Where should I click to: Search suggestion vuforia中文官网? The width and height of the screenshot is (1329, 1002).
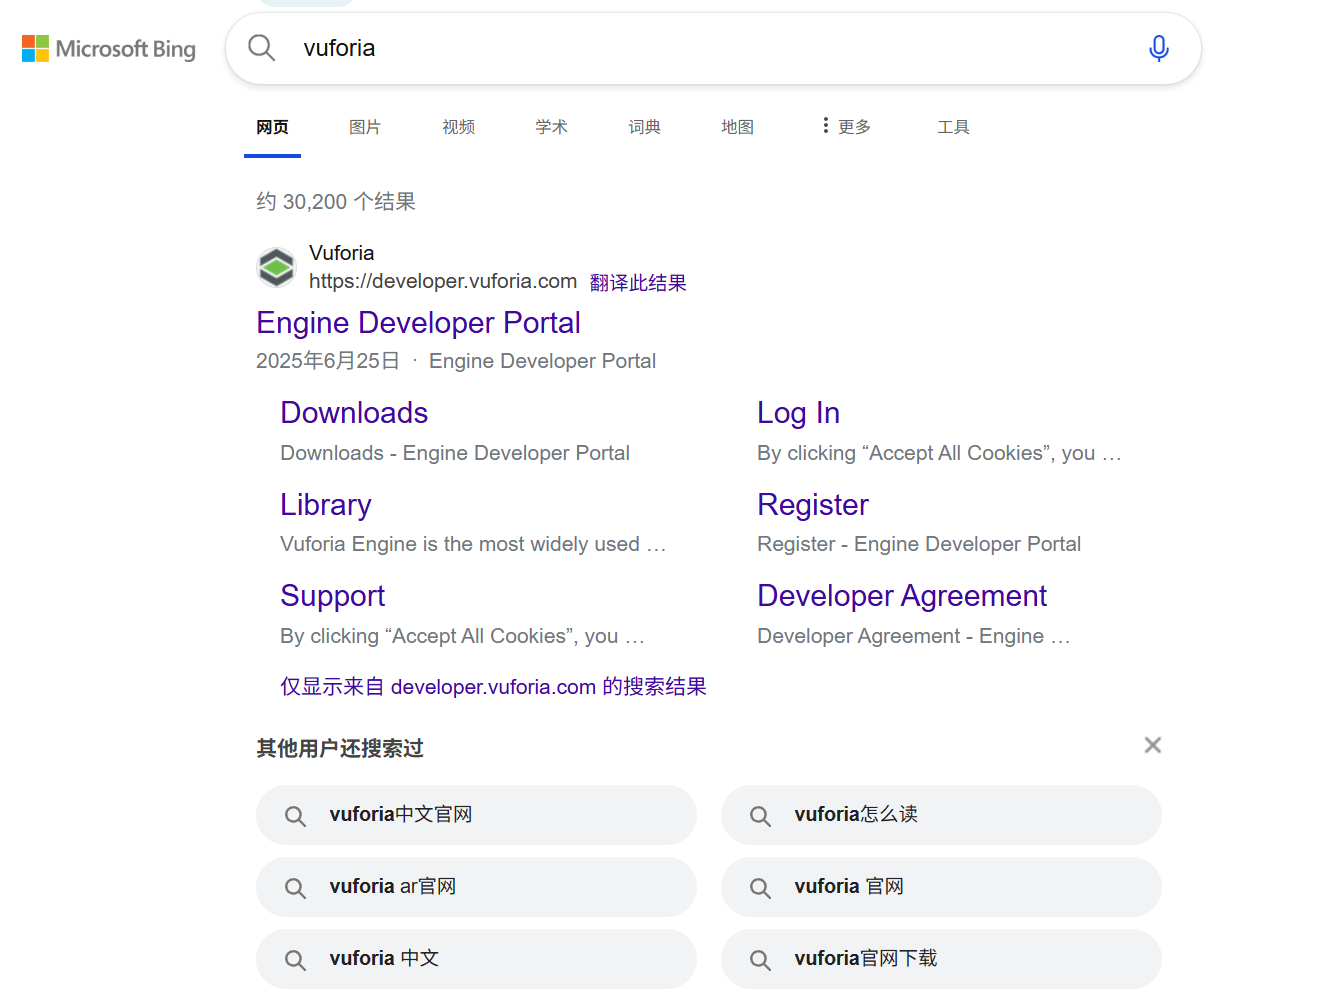click(476, 815)
